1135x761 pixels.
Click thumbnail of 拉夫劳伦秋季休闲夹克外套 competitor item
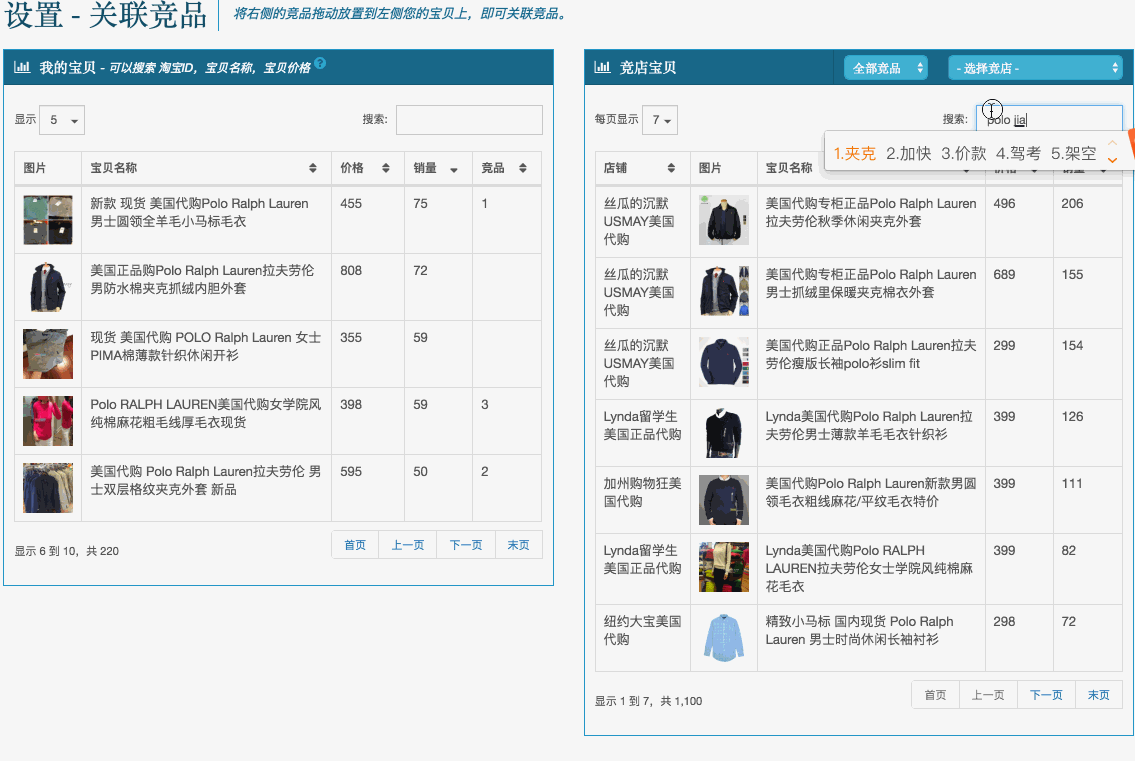pos(724,220)
